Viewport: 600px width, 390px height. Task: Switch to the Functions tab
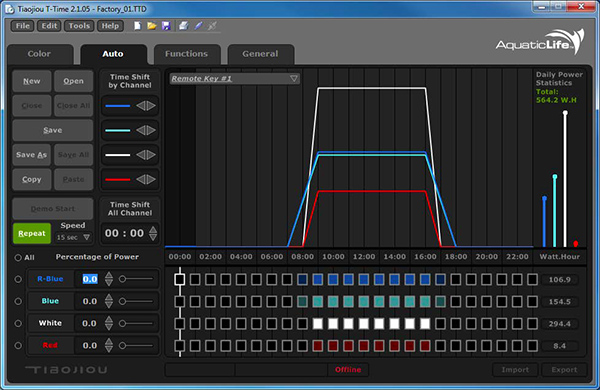pos(187,54)
